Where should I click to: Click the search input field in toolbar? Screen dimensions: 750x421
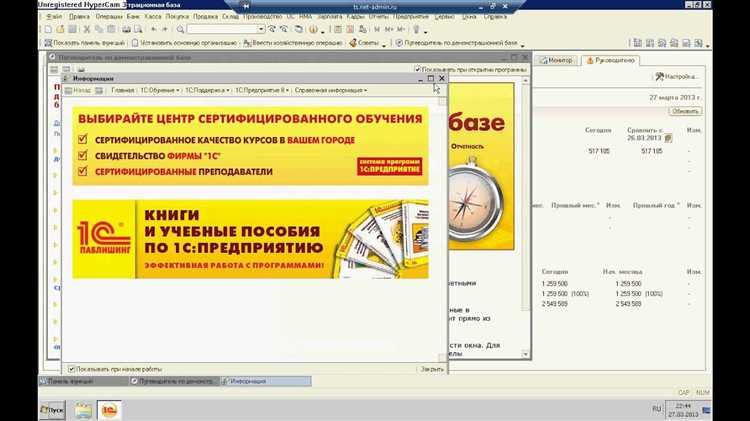coord(222,29)
